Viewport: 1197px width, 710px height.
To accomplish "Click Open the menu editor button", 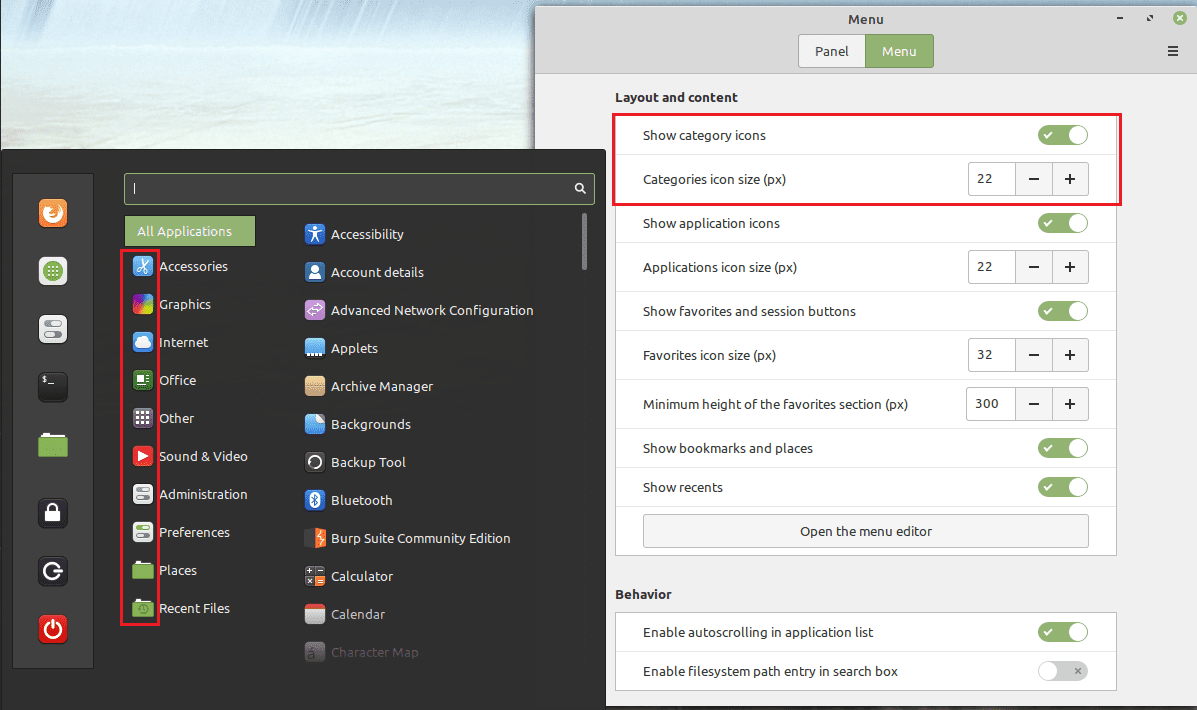I will (x=866, y=531).
